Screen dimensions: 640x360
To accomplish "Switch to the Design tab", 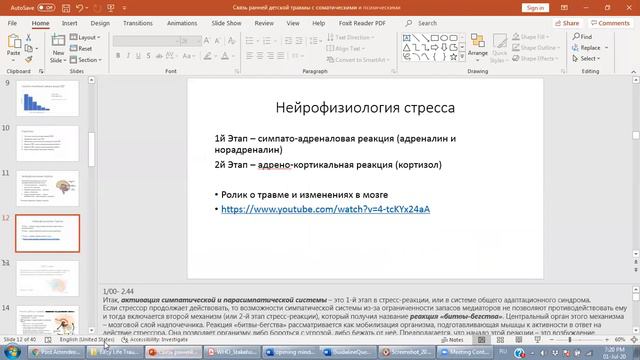I will coord(100,23).
